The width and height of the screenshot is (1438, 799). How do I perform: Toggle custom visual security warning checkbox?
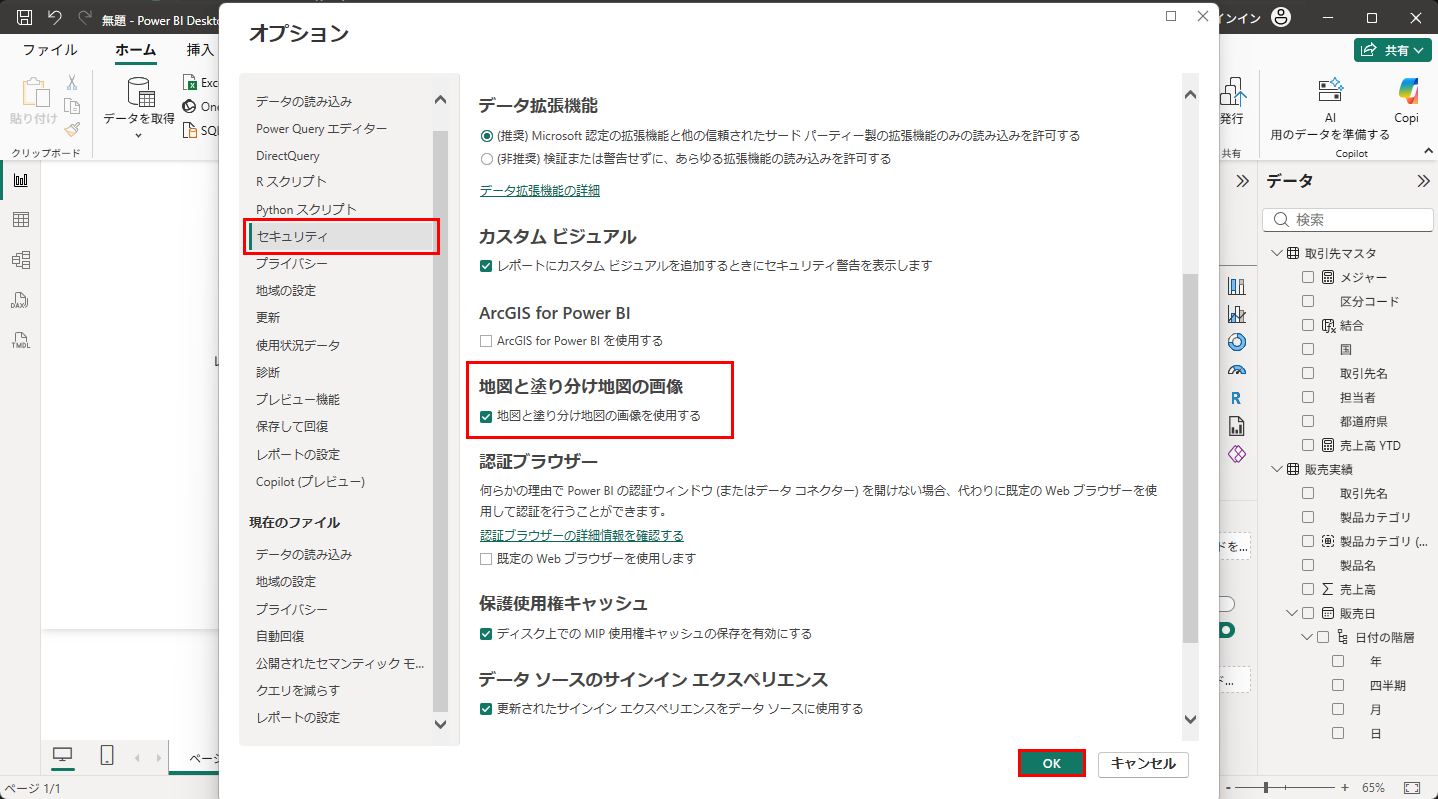(486, 266)
